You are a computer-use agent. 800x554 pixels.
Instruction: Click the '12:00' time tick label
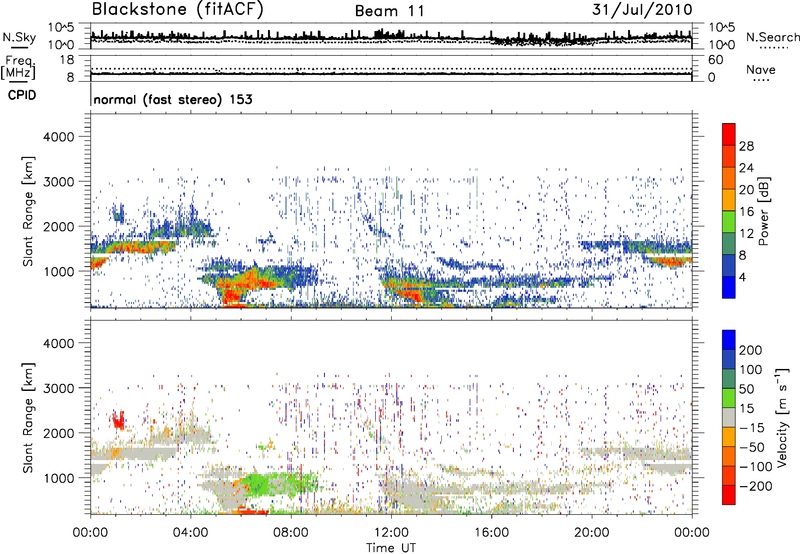click(x=391, y=533)
